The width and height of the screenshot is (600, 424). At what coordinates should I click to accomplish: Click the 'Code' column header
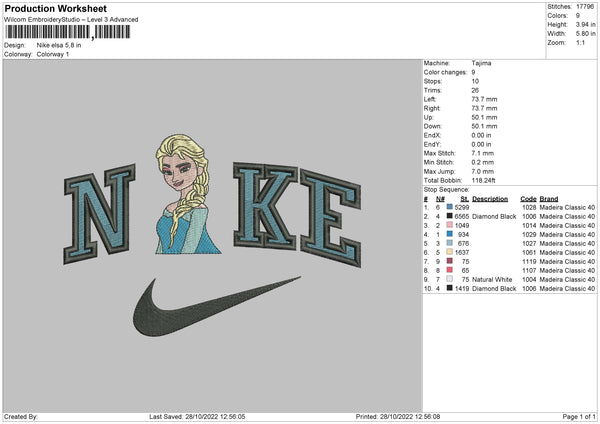(528, 199)
